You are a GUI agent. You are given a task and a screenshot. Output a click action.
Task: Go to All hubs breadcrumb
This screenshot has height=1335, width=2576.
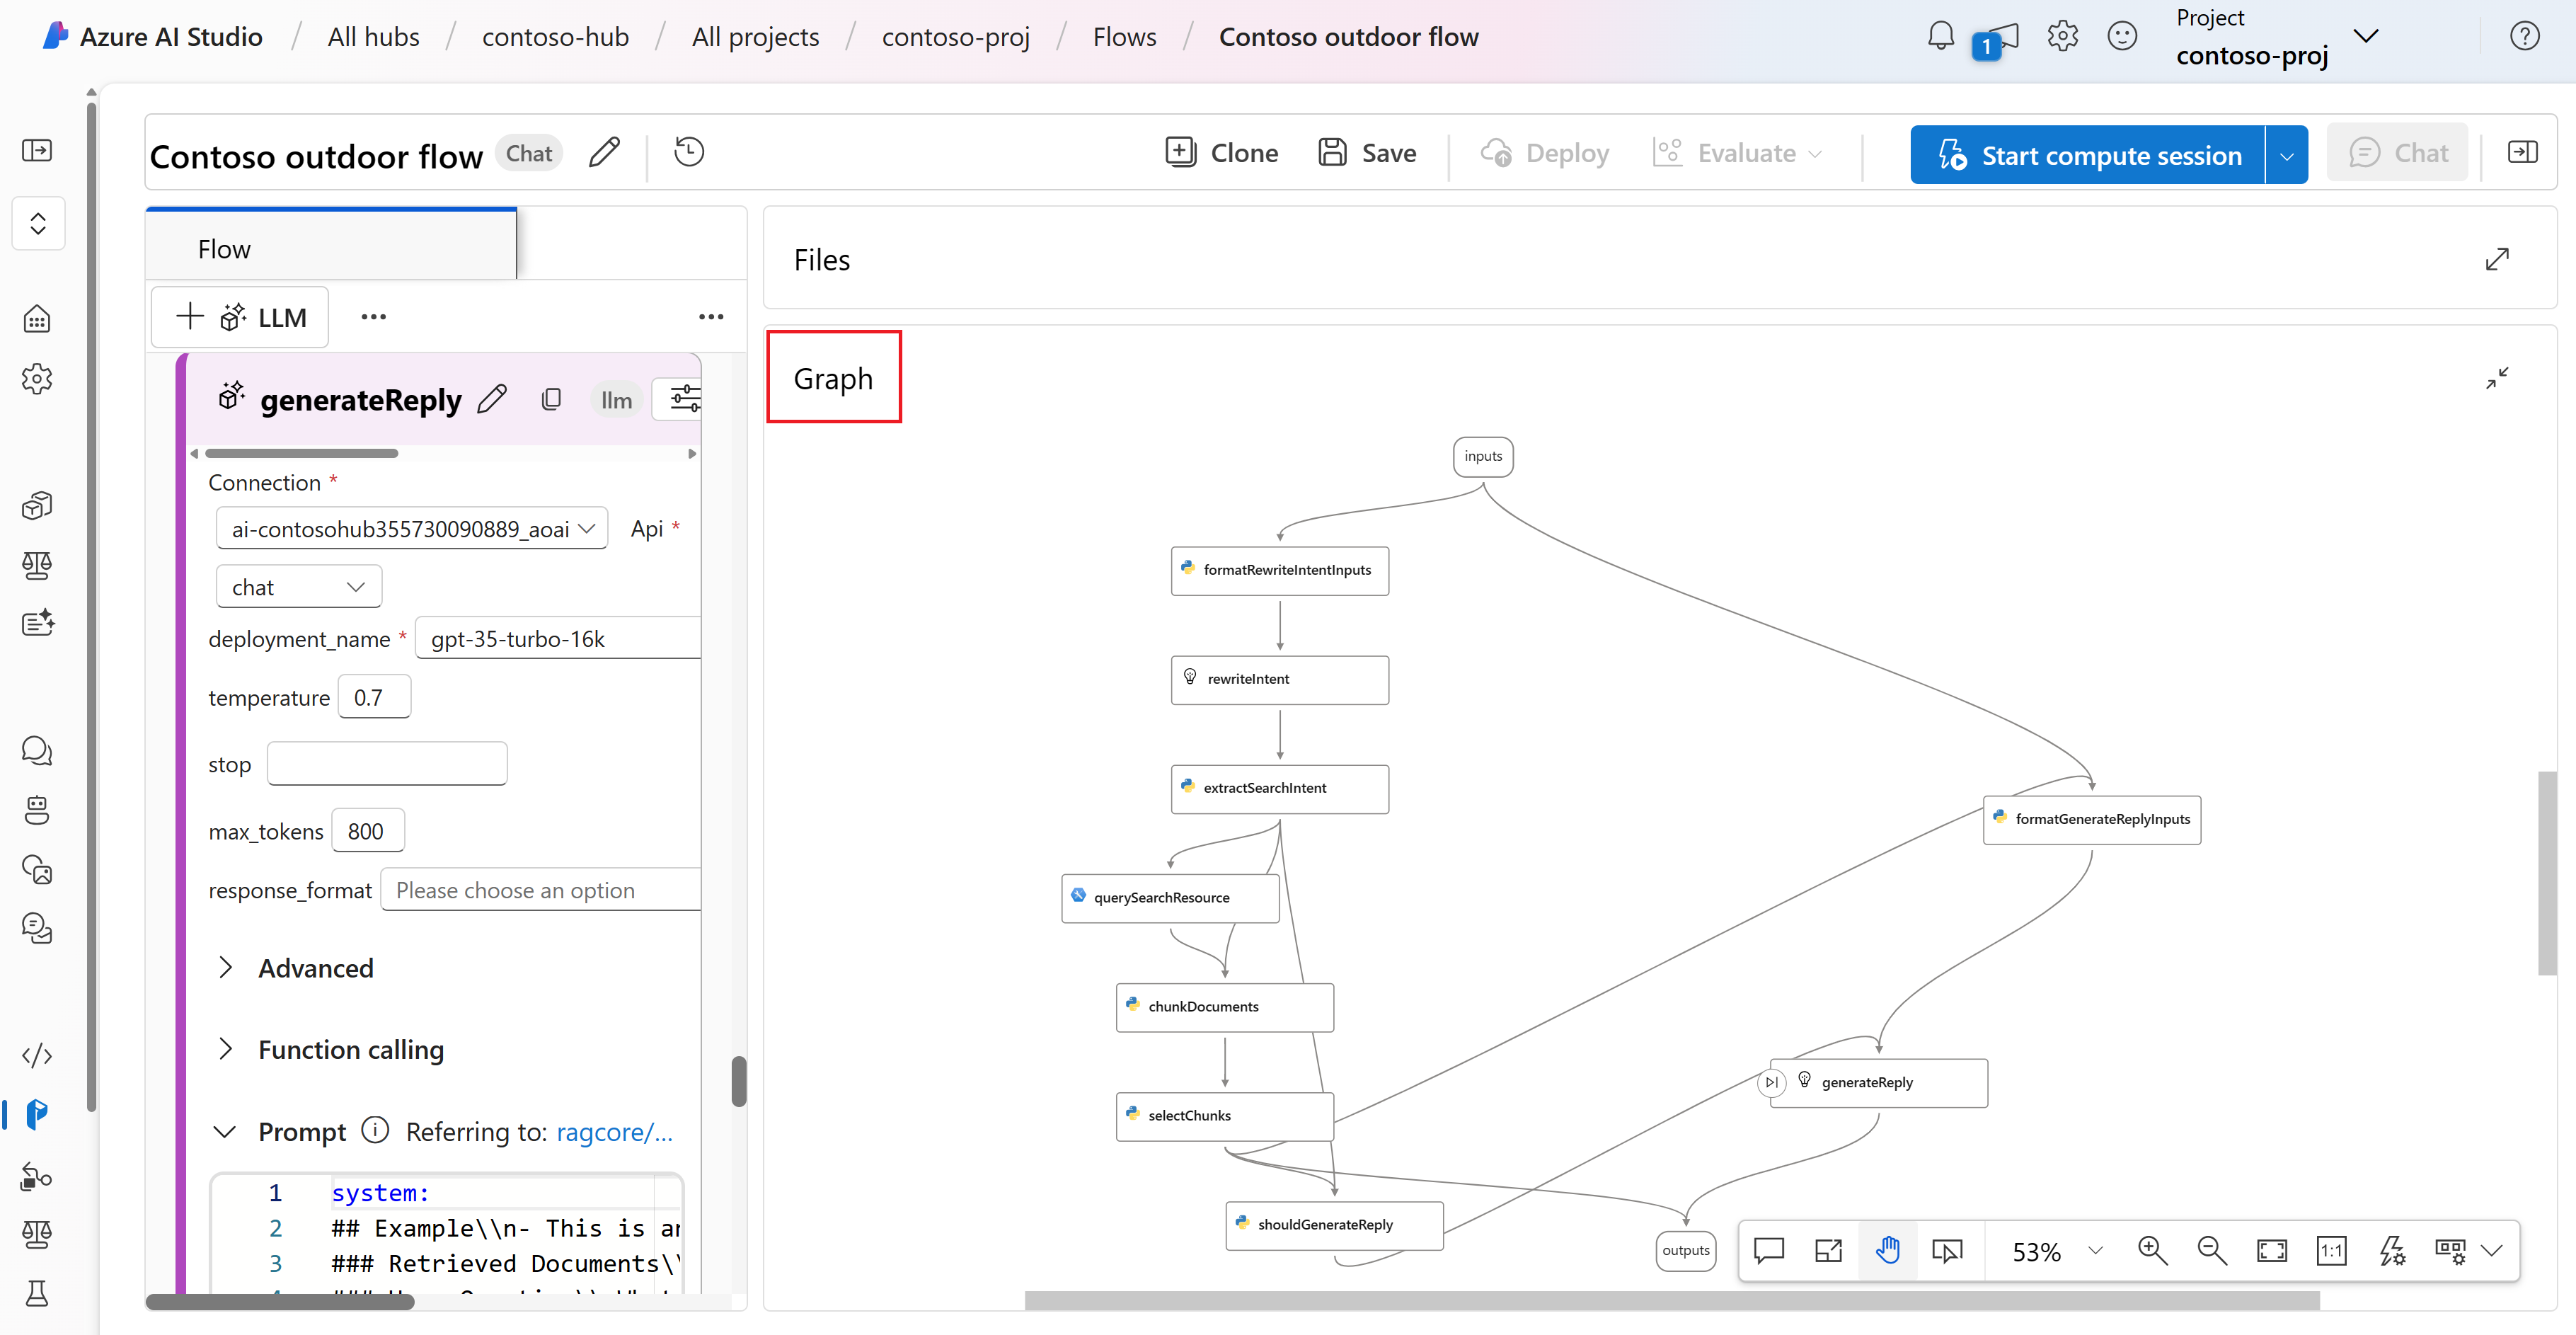(x=373, y=37)
